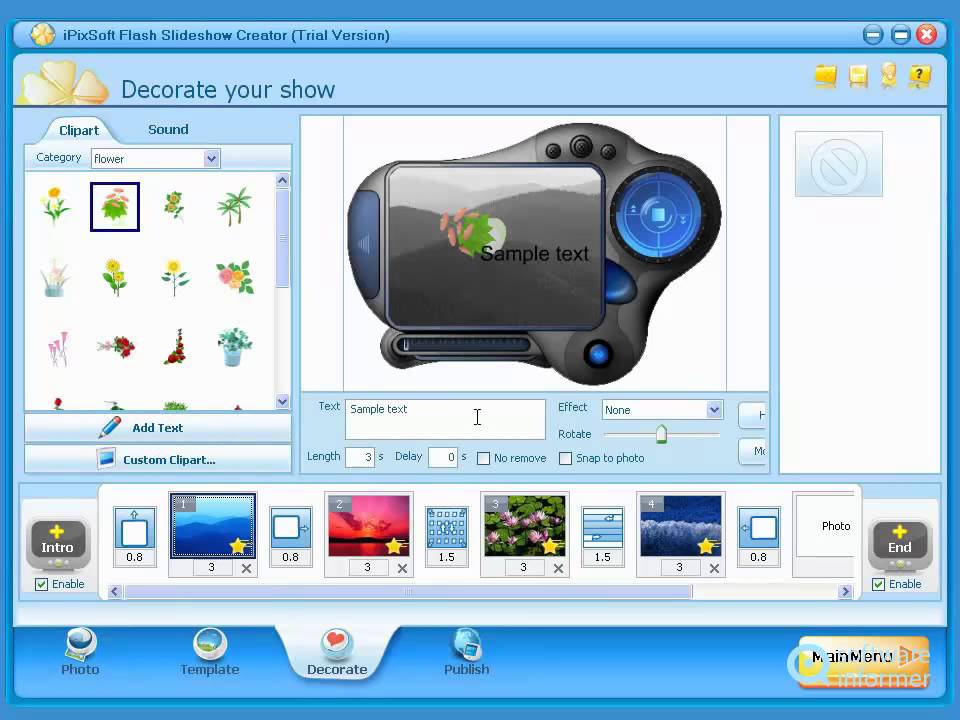Click the registration ribbon icon
This screenshot has width=960, height=720.
[x=888, y=76]
